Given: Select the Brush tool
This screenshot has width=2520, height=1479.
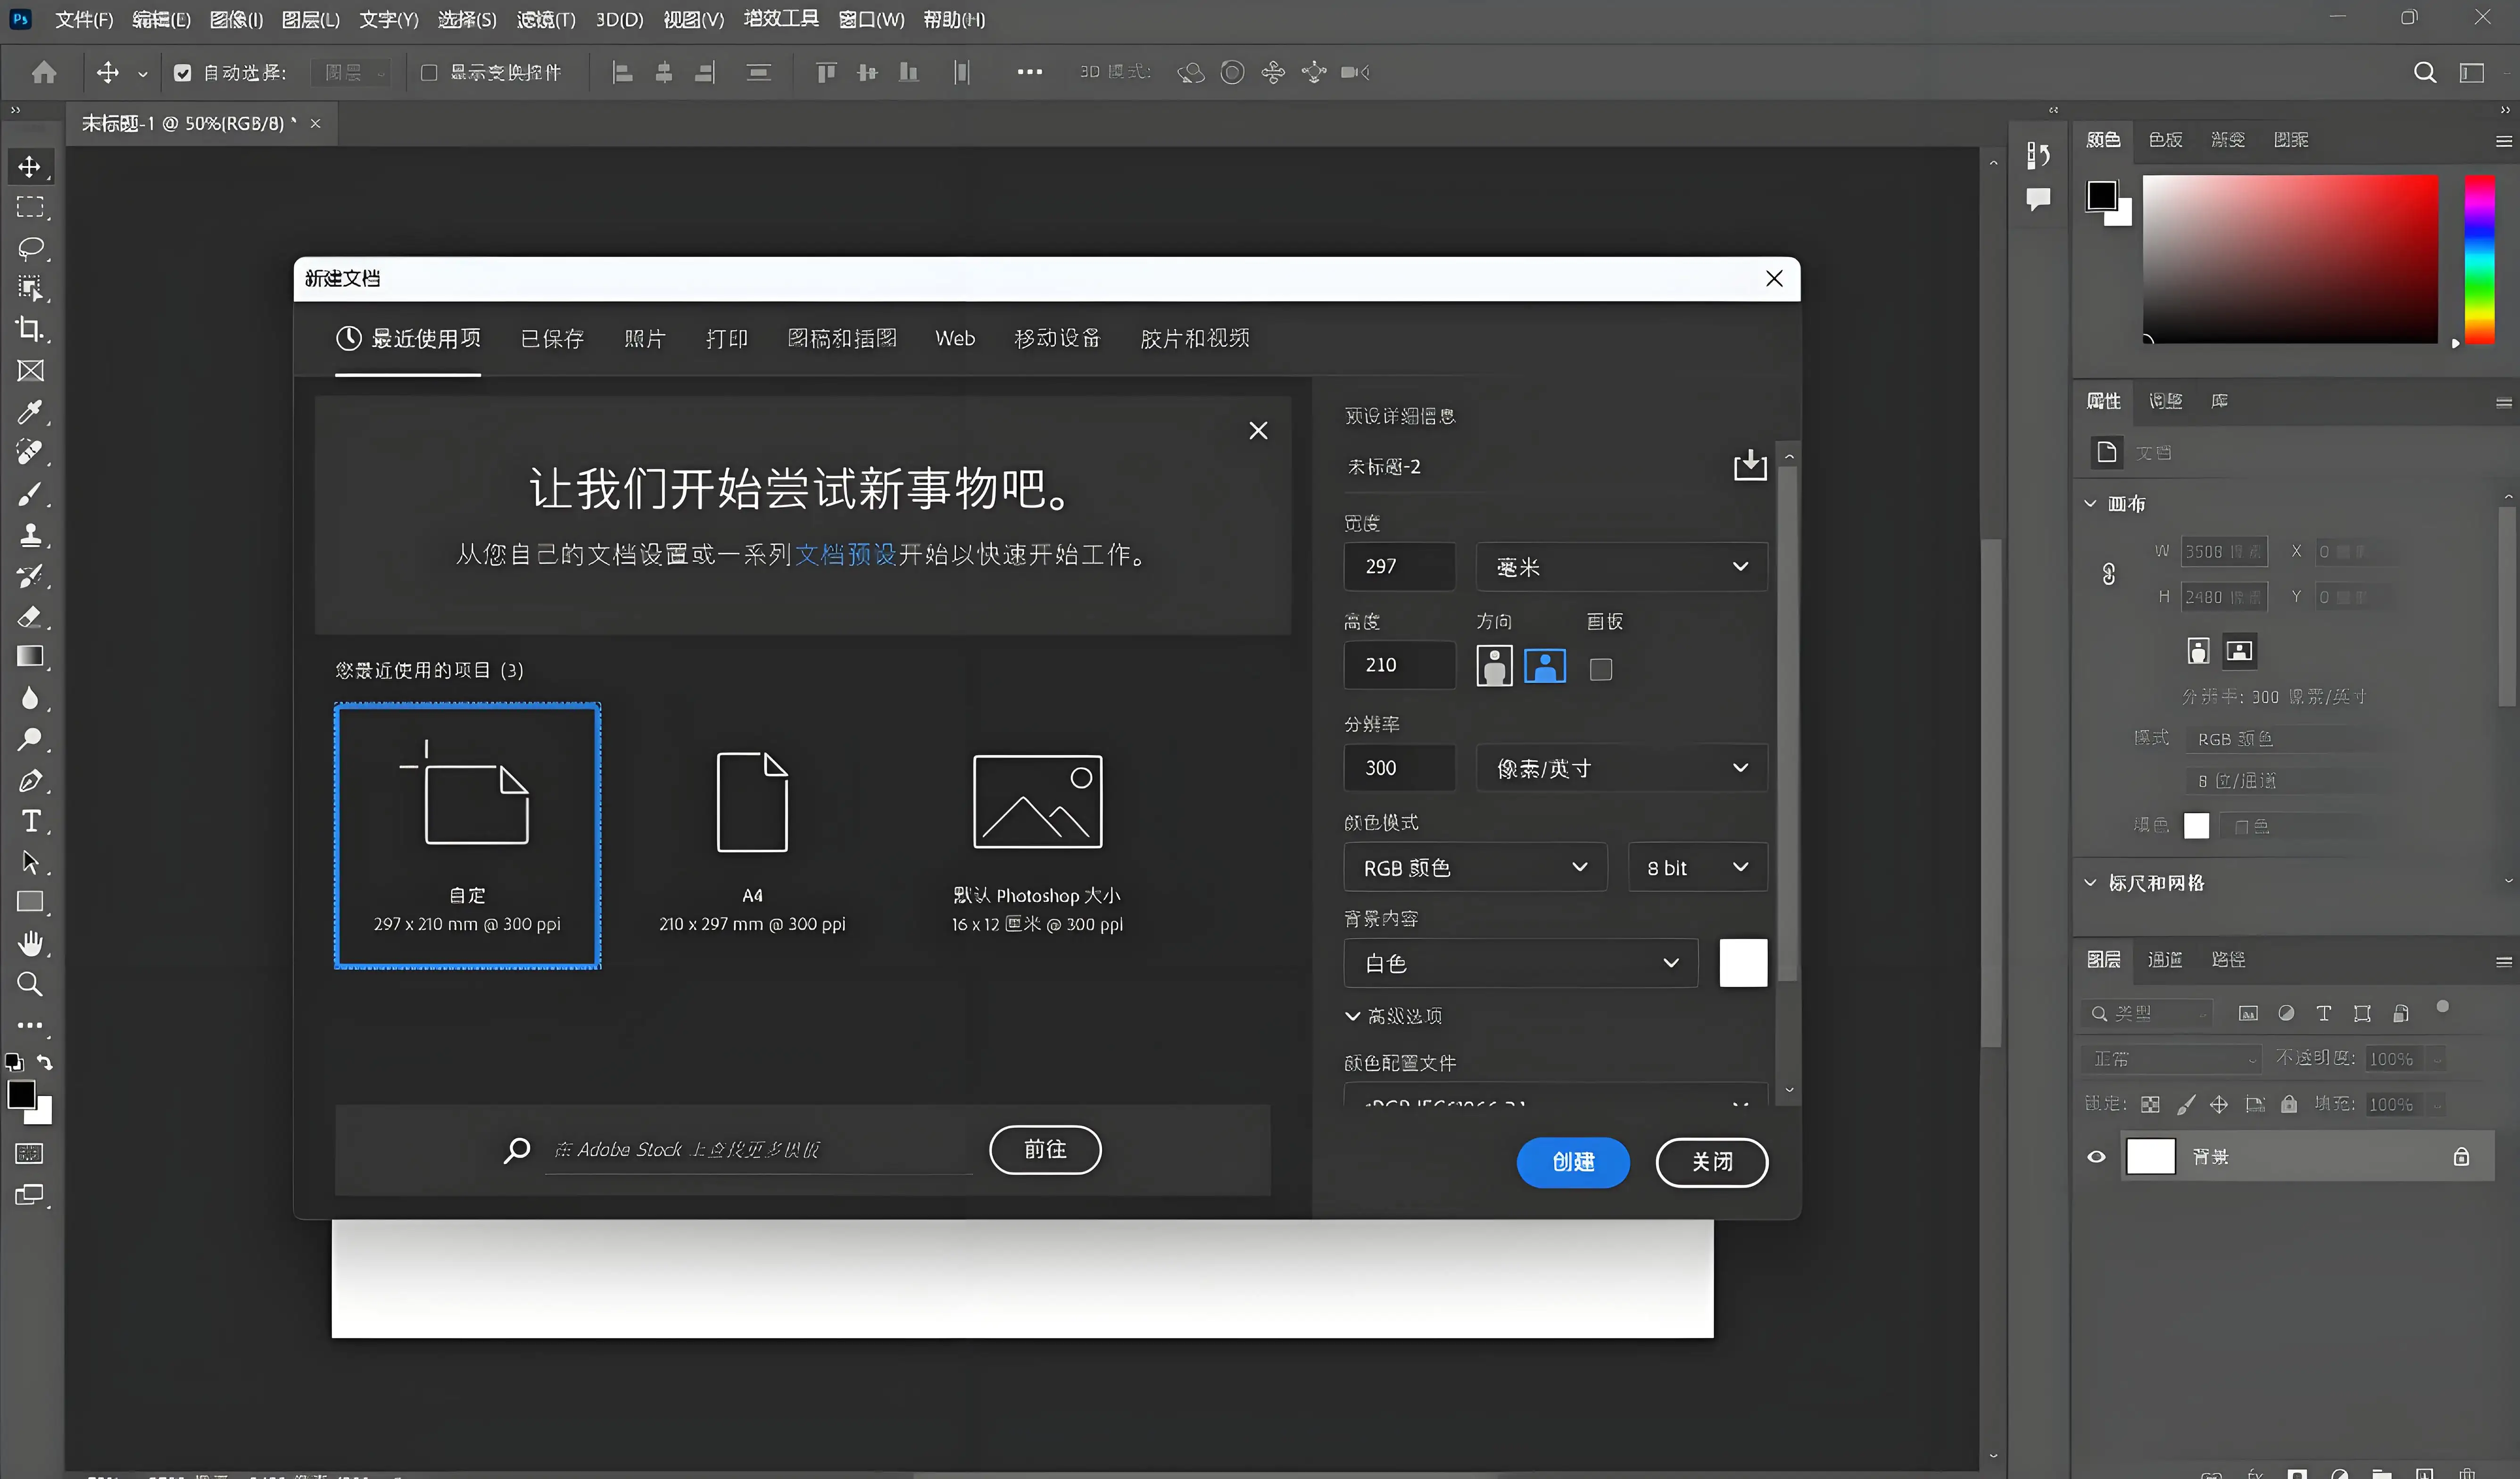Looking at the screenshot, I should click(x=30, y=494).
